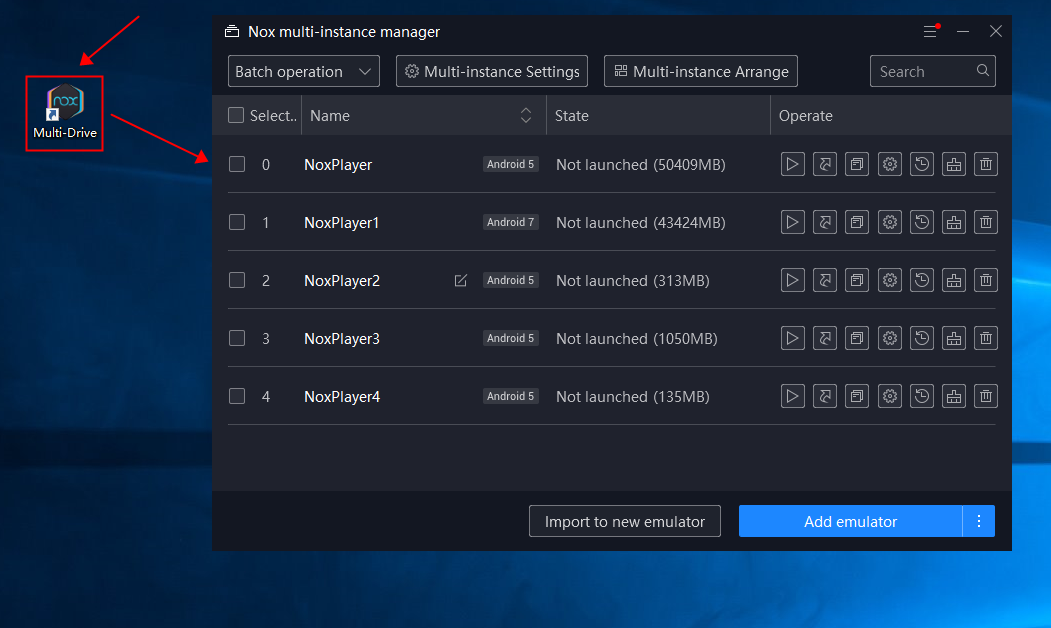Create shortcut for NoxPlayer3
1051x628 pixels.
click(x=824, y=338)
